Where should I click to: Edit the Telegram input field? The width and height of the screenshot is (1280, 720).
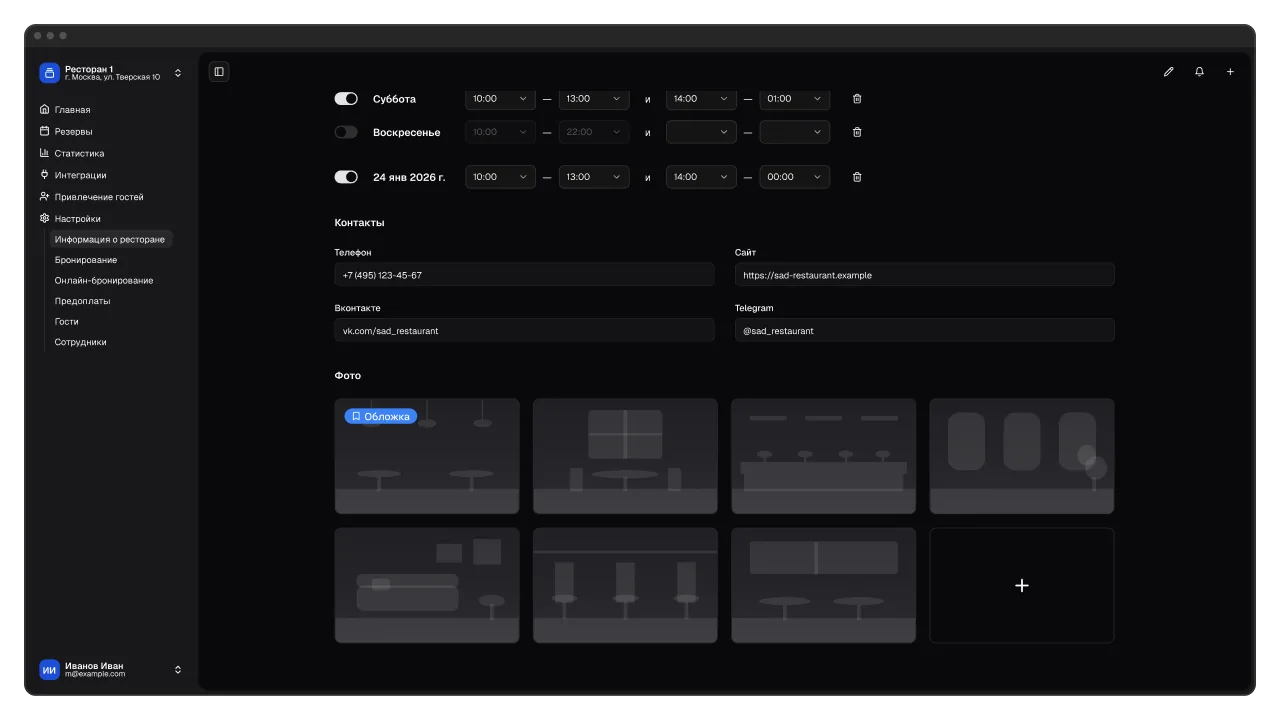click(x=925, y=330)
